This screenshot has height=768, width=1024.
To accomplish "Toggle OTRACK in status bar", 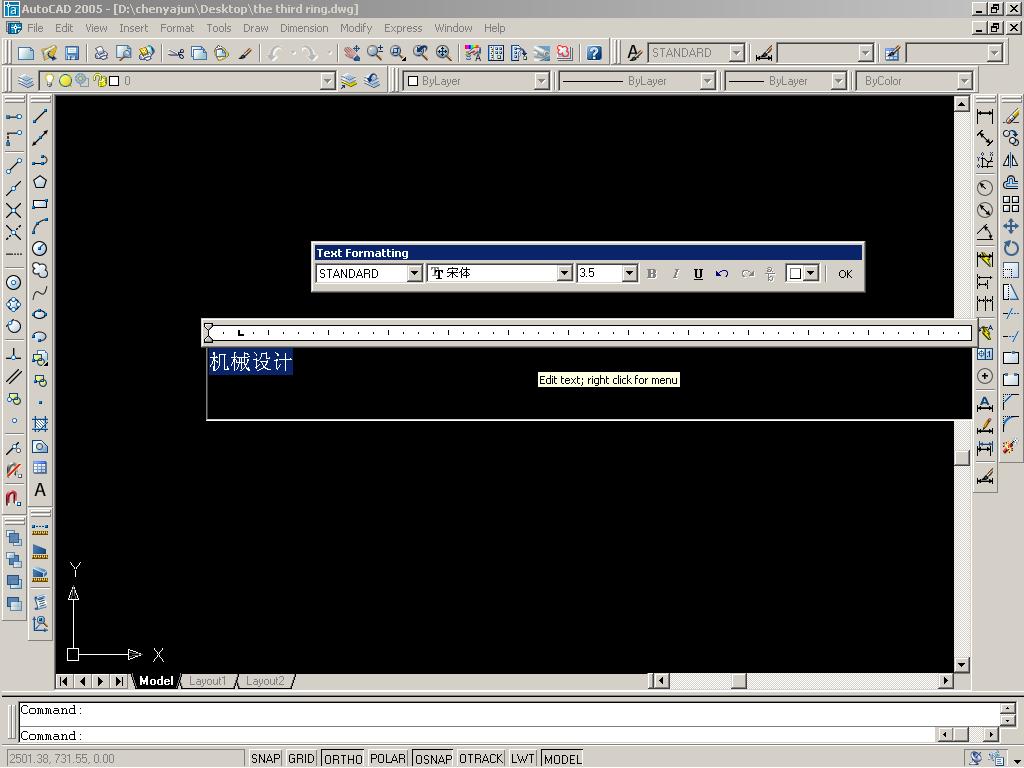I will [x=481, y=758].
